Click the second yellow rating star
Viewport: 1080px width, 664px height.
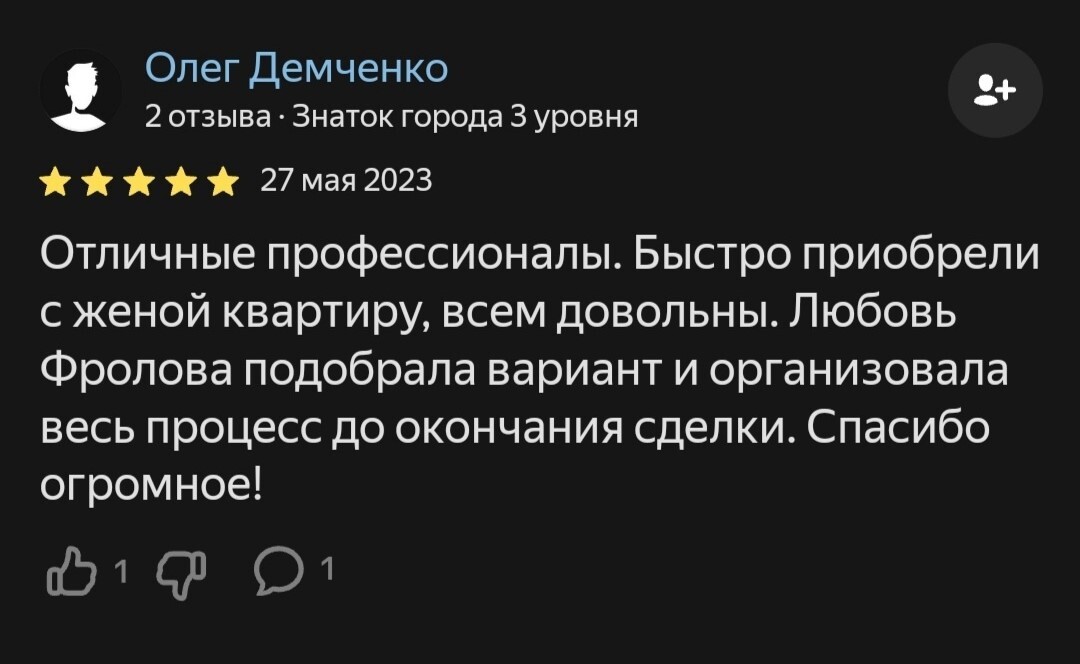pyautogui.click(x=98, y=182)
